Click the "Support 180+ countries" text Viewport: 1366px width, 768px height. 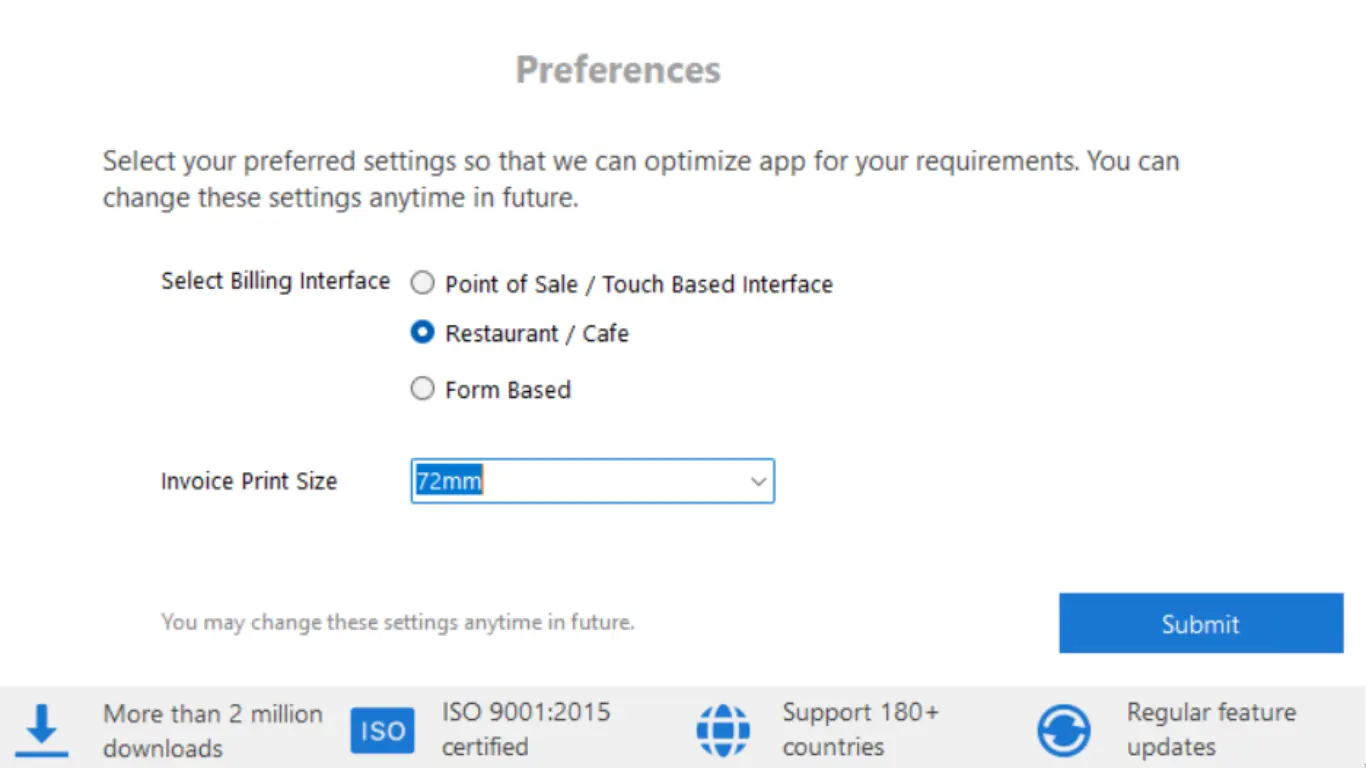pos(861,730)
